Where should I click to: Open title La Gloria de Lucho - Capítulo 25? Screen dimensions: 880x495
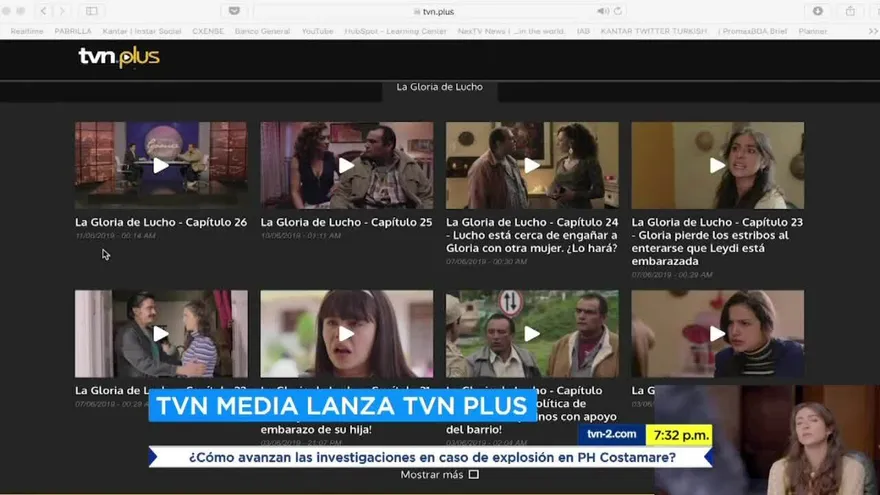pos(346,222)
